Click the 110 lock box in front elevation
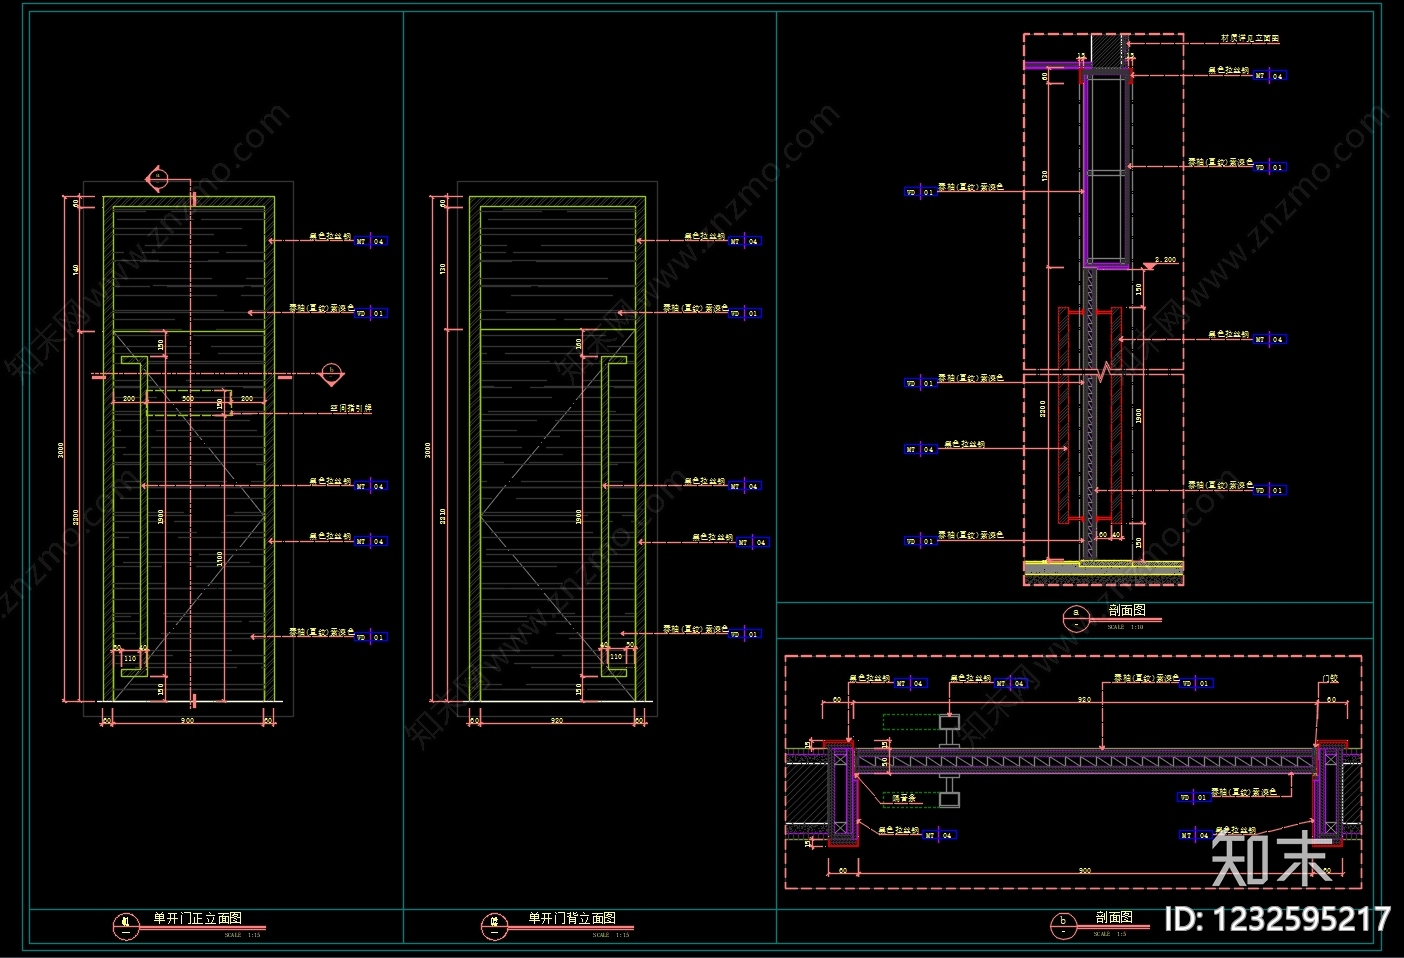The height and width of the screenshot is (958, 1404). tap(129, 659)
